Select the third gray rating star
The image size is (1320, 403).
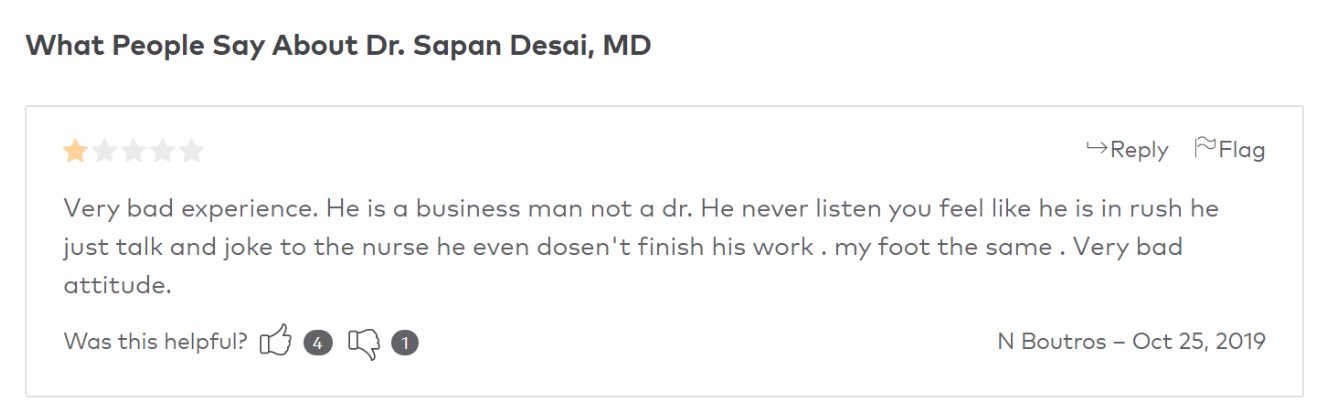point(133,151)
